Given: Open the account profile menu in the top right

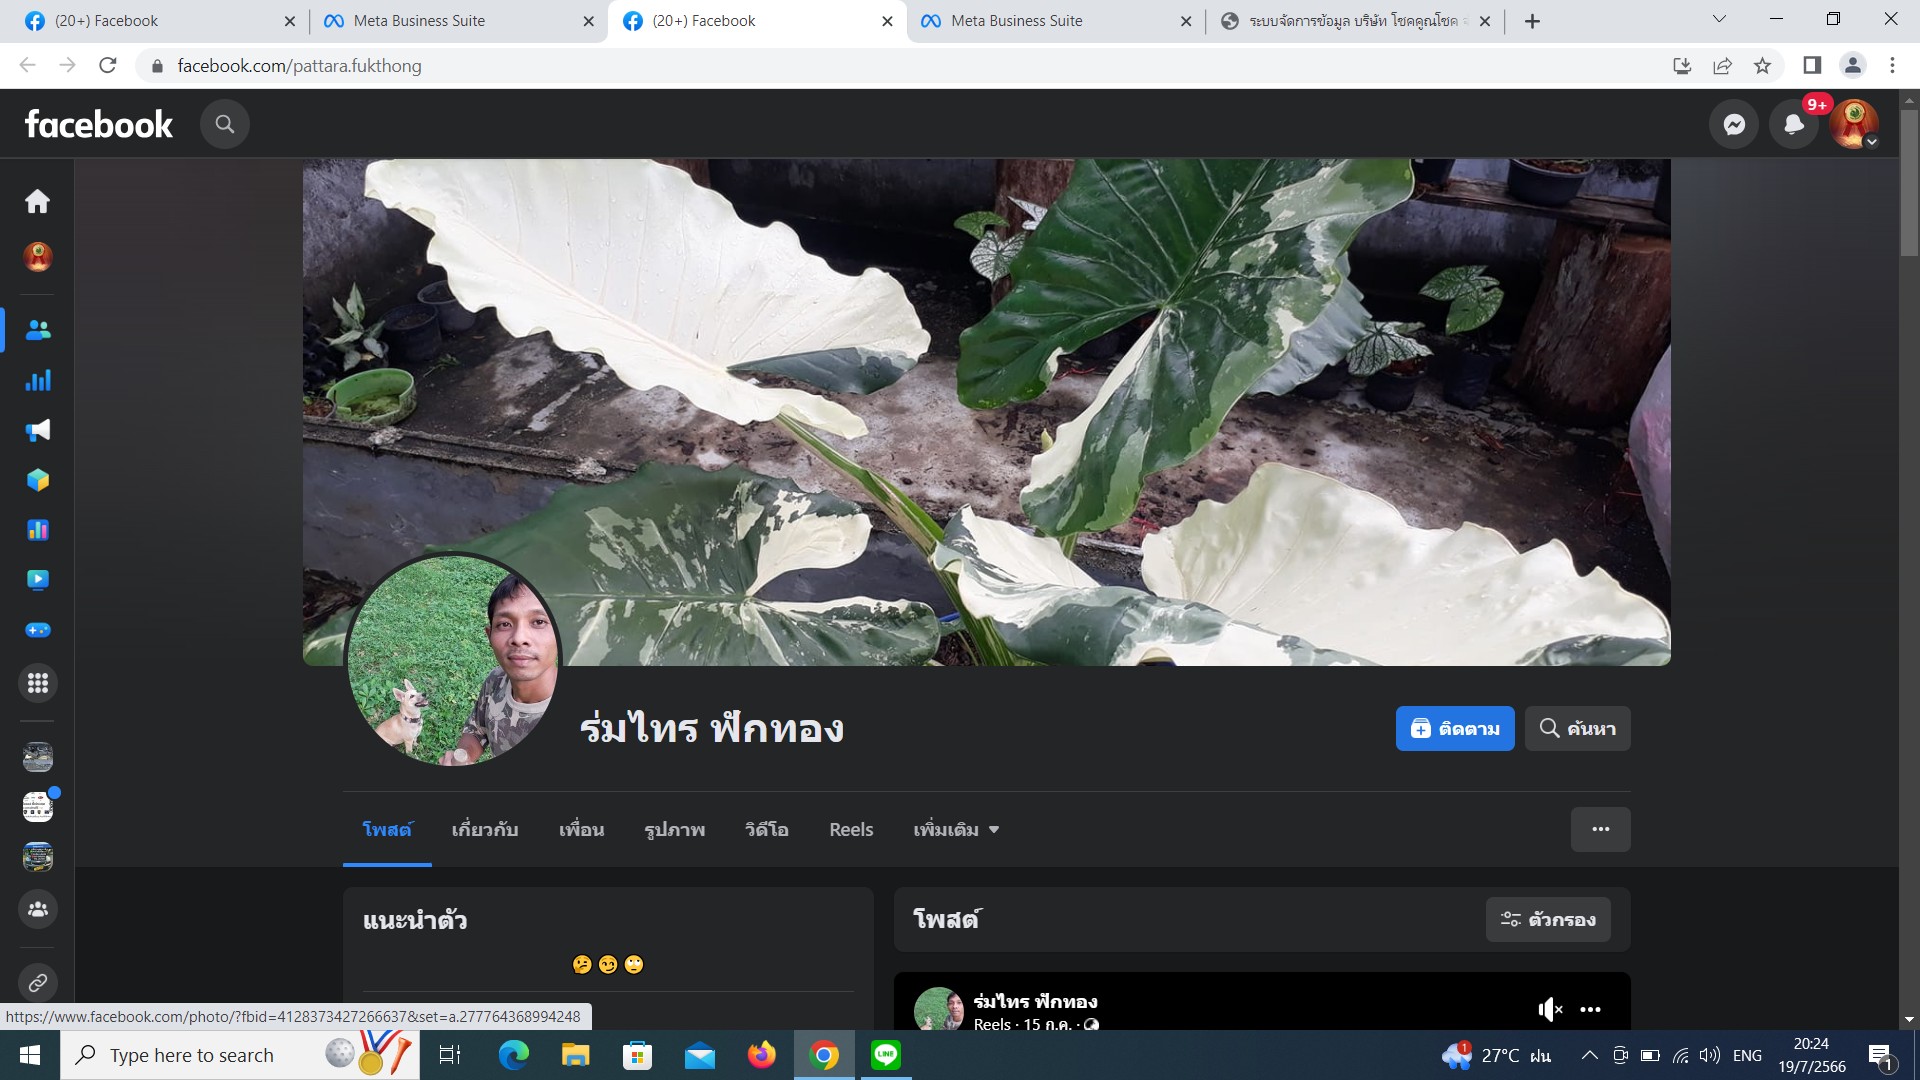Looking at the screenshot, I should pyautogui.click(x=1854, y=124).
